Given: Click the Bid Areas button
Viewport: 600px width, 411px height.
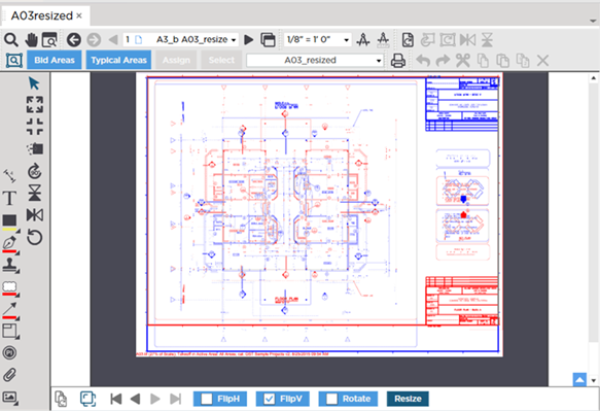Looking at the screenshot, I should [54, 60].
